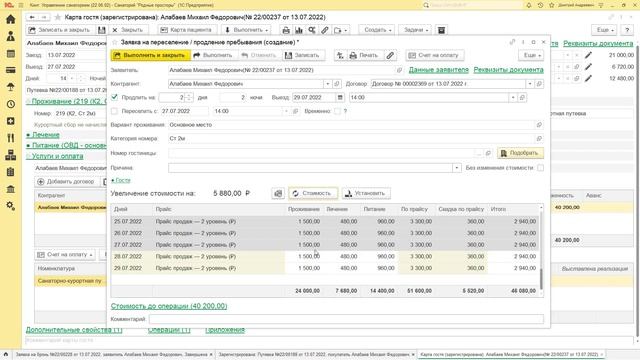The image size is (640, 360).
Task: Open history clock icon in title bar
Action: click(540, 5)
